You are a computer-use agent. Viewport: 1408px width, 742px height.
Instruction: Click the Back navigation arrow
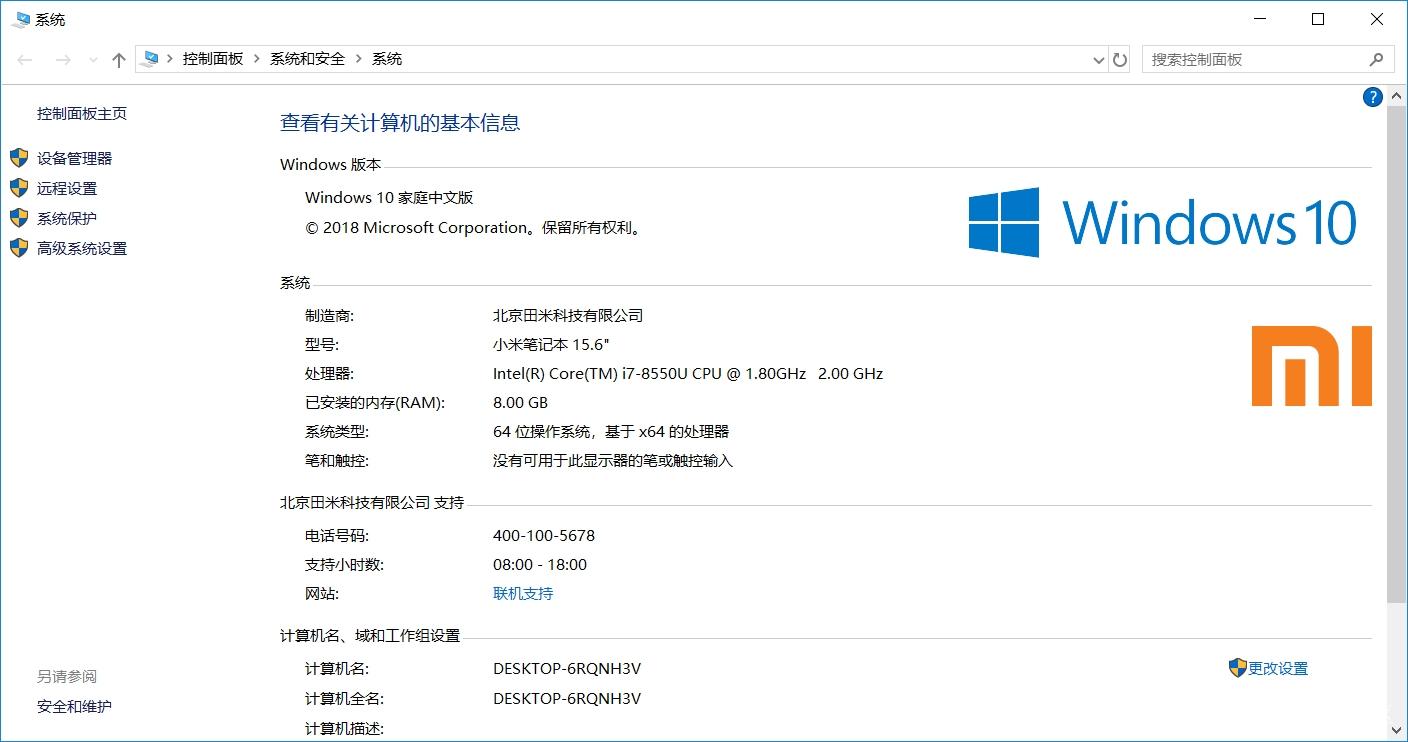click(x=25, y=60)
